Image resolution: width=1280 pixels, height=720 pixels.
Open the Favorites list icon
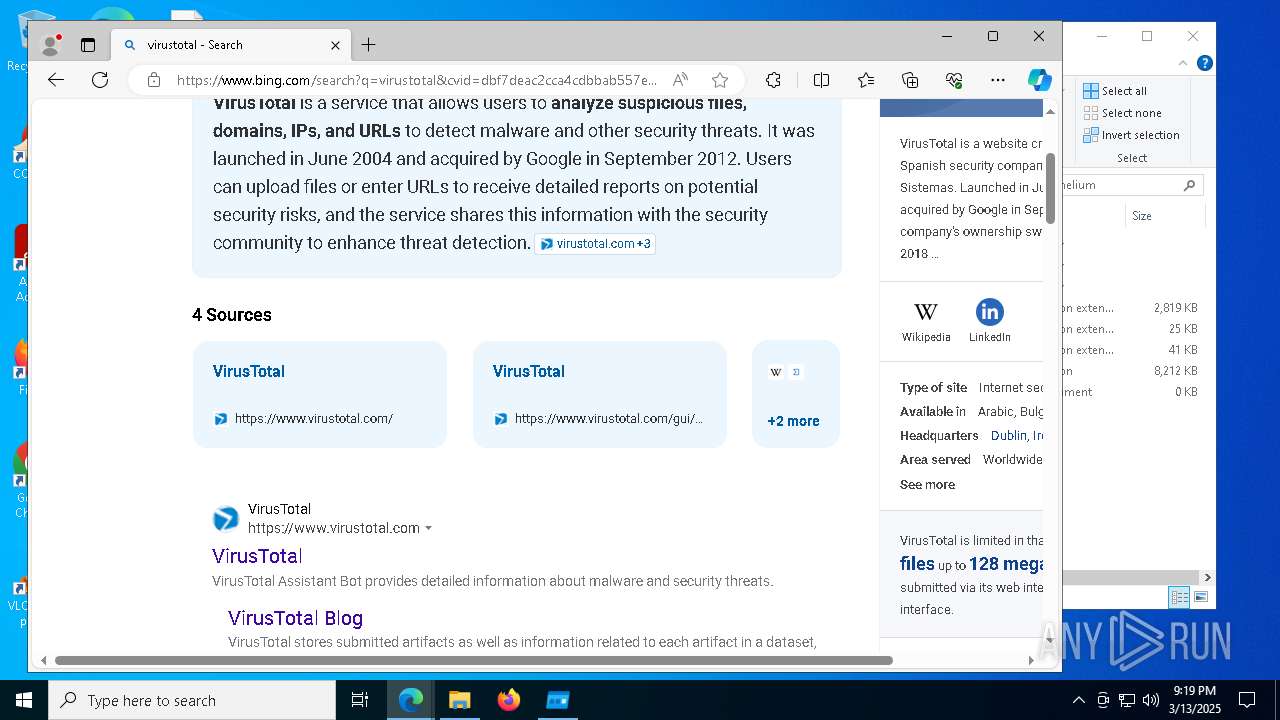[x=866, y=80]
